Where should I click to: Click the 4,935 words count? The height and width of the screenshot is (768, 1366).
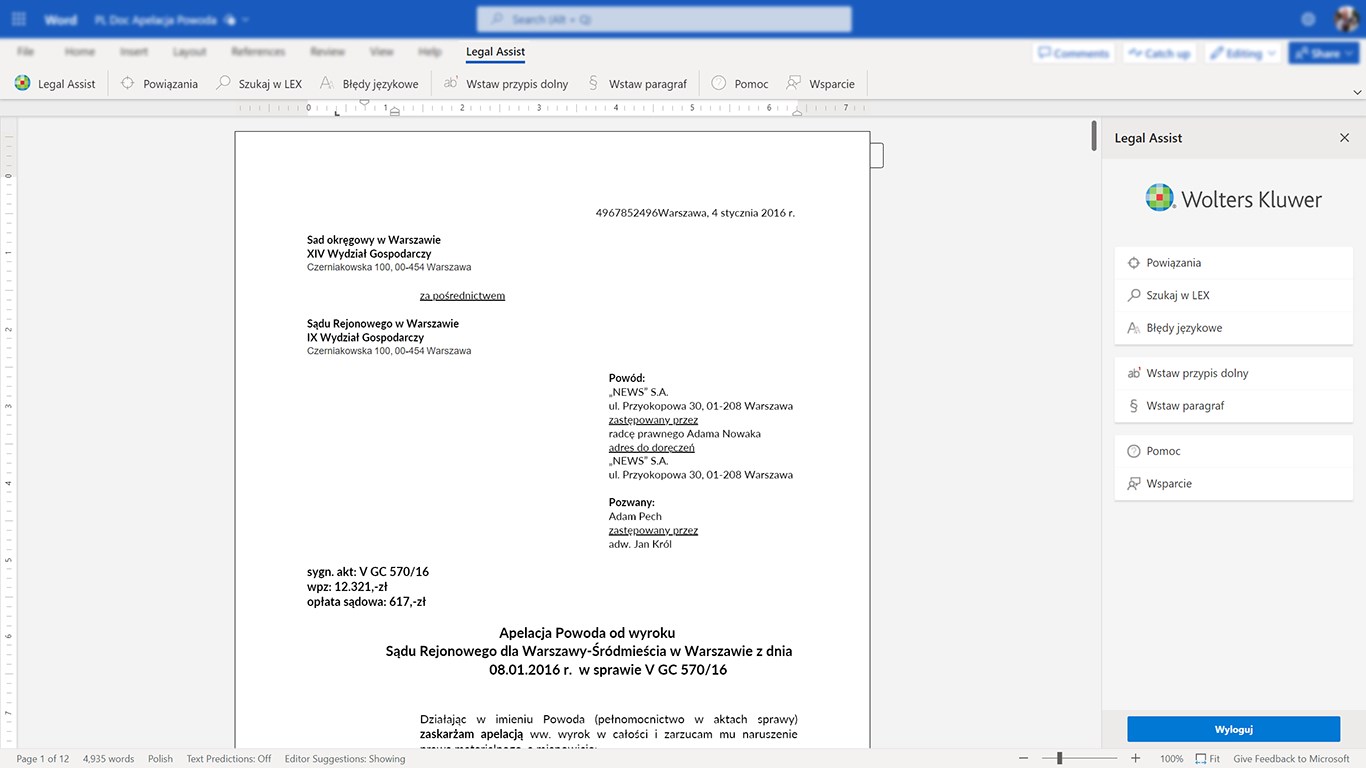108,759
